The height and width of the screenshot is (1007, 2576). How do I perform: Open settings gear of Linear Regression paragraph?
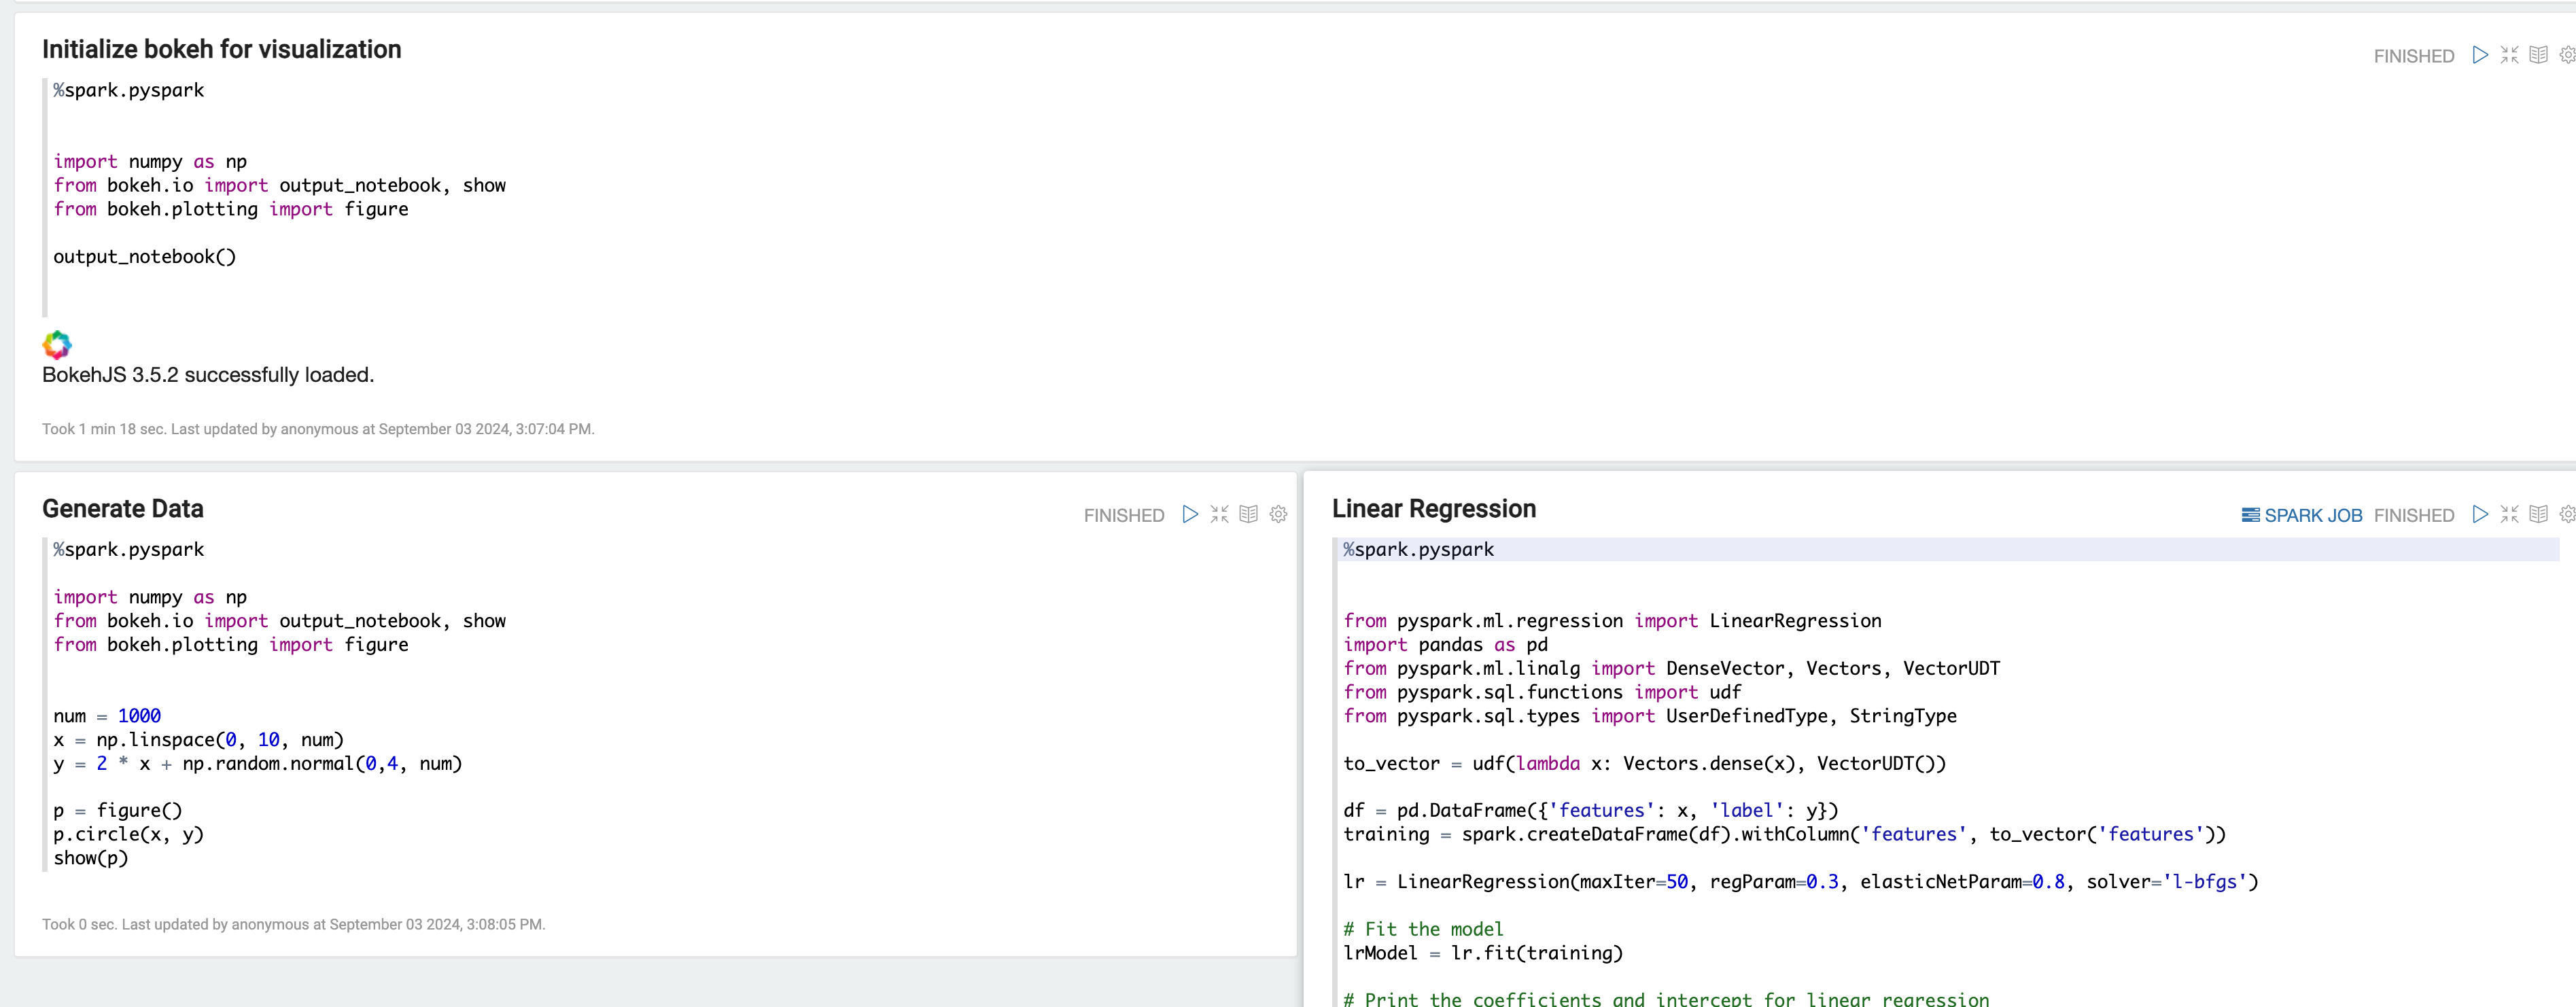(x=2567, y=514)
